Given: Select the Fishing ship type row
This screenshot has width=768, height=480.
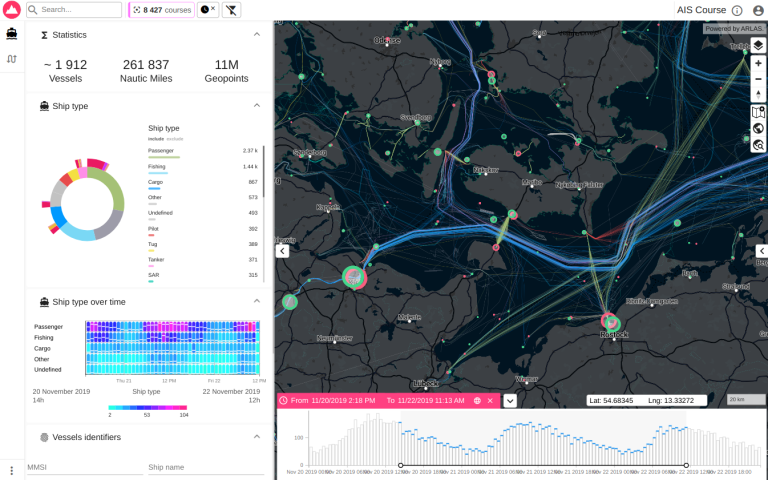Looking at the screenshot, I should pos(203,168).
